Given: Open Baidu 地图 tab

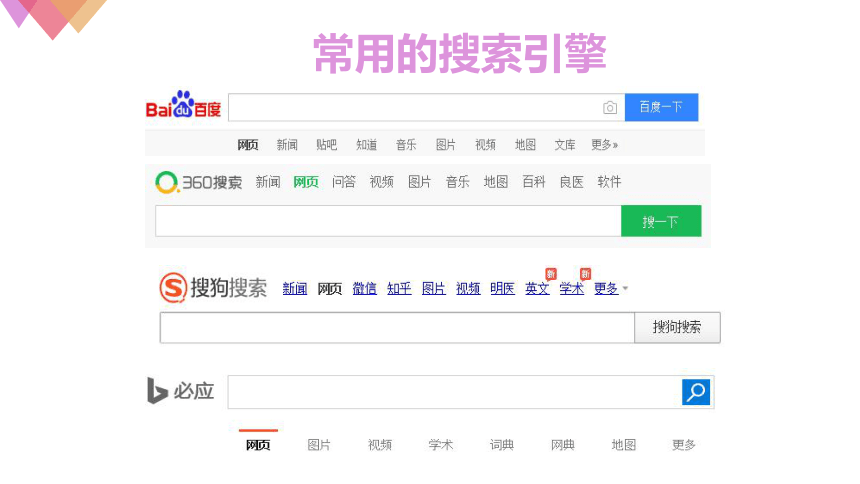Looking at the screenshot, I should click(525, 145).
